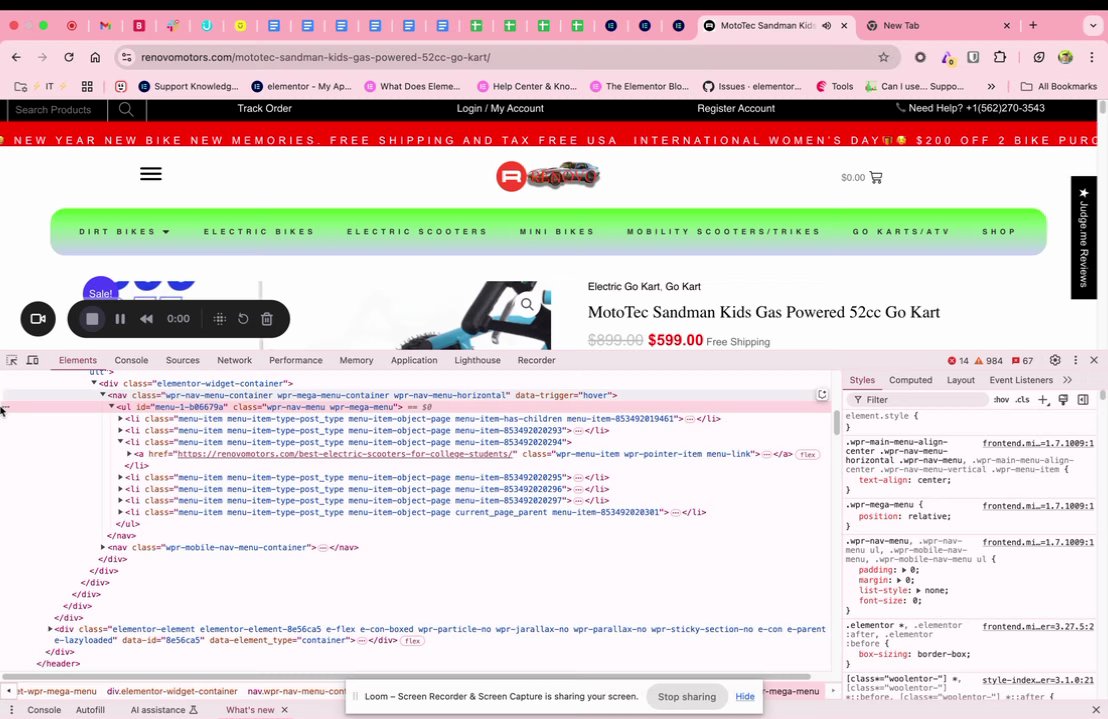The height and width of the screenshot is (719, 1108).
Task: Open DevTools settings gear
Action: pos(1055,360)
